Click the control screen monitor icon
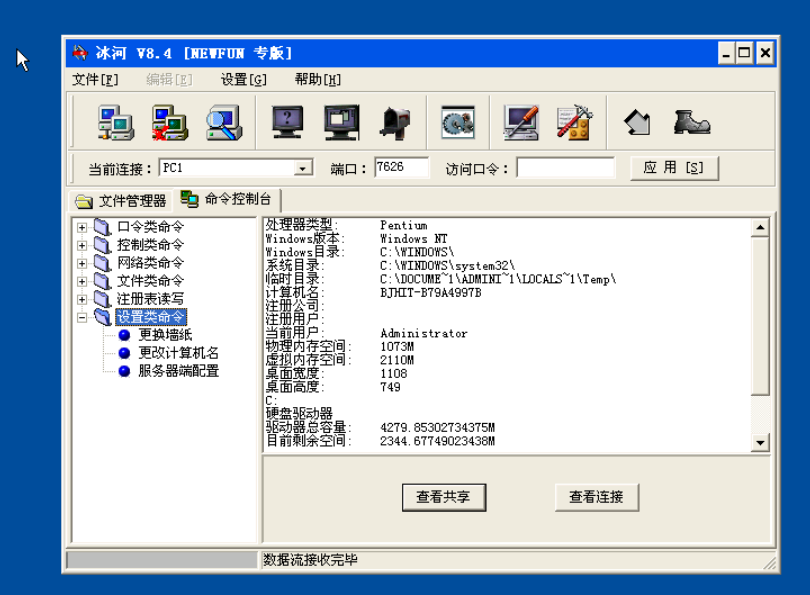The height and width of the screenshot is (595, 810). point(341,123)
